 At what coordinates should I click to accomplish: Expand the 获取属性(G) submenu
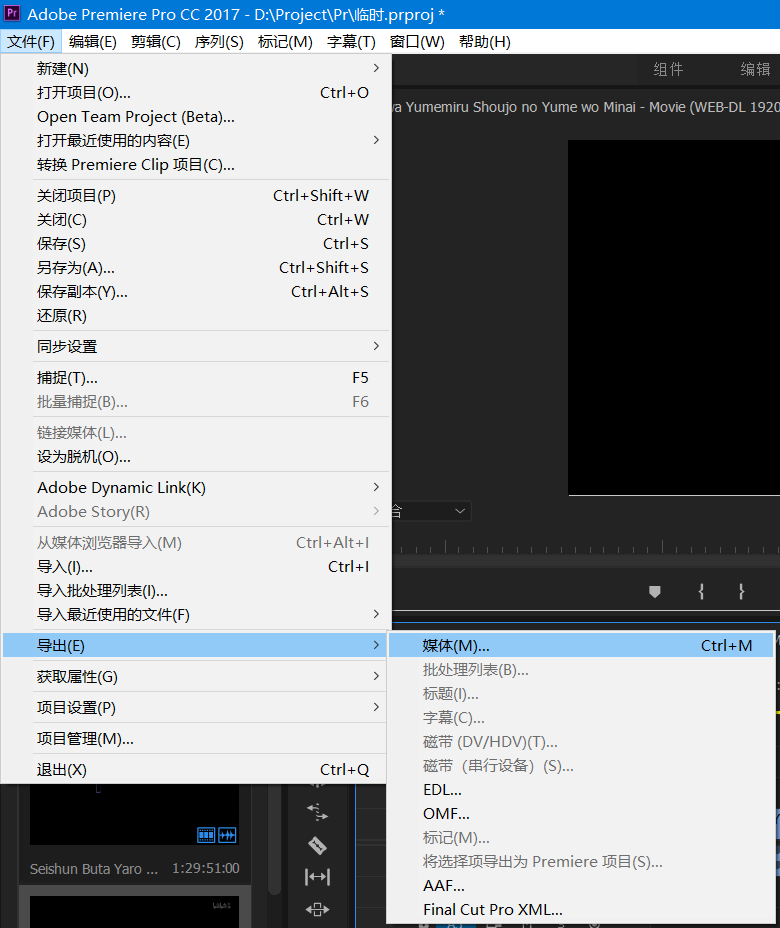[x=195, y=676]
